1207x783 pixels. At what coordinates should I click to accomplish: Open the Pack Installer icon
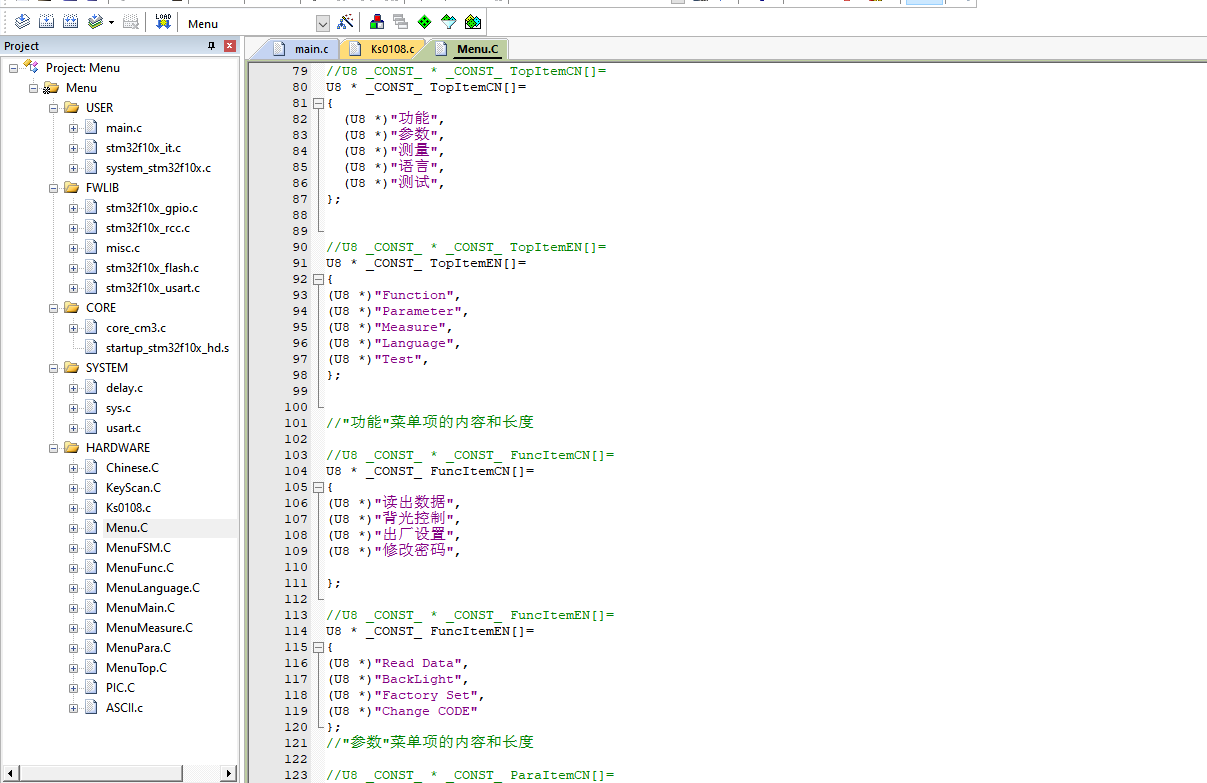(473, 22)
